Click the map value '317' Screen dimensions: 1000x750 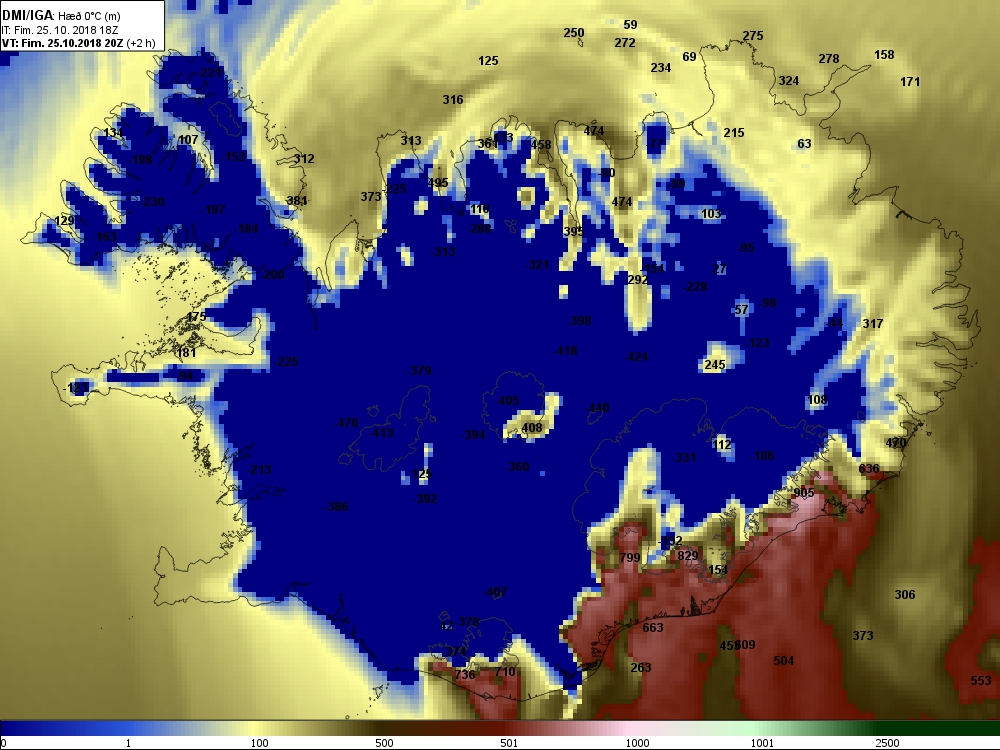point(872,323)
